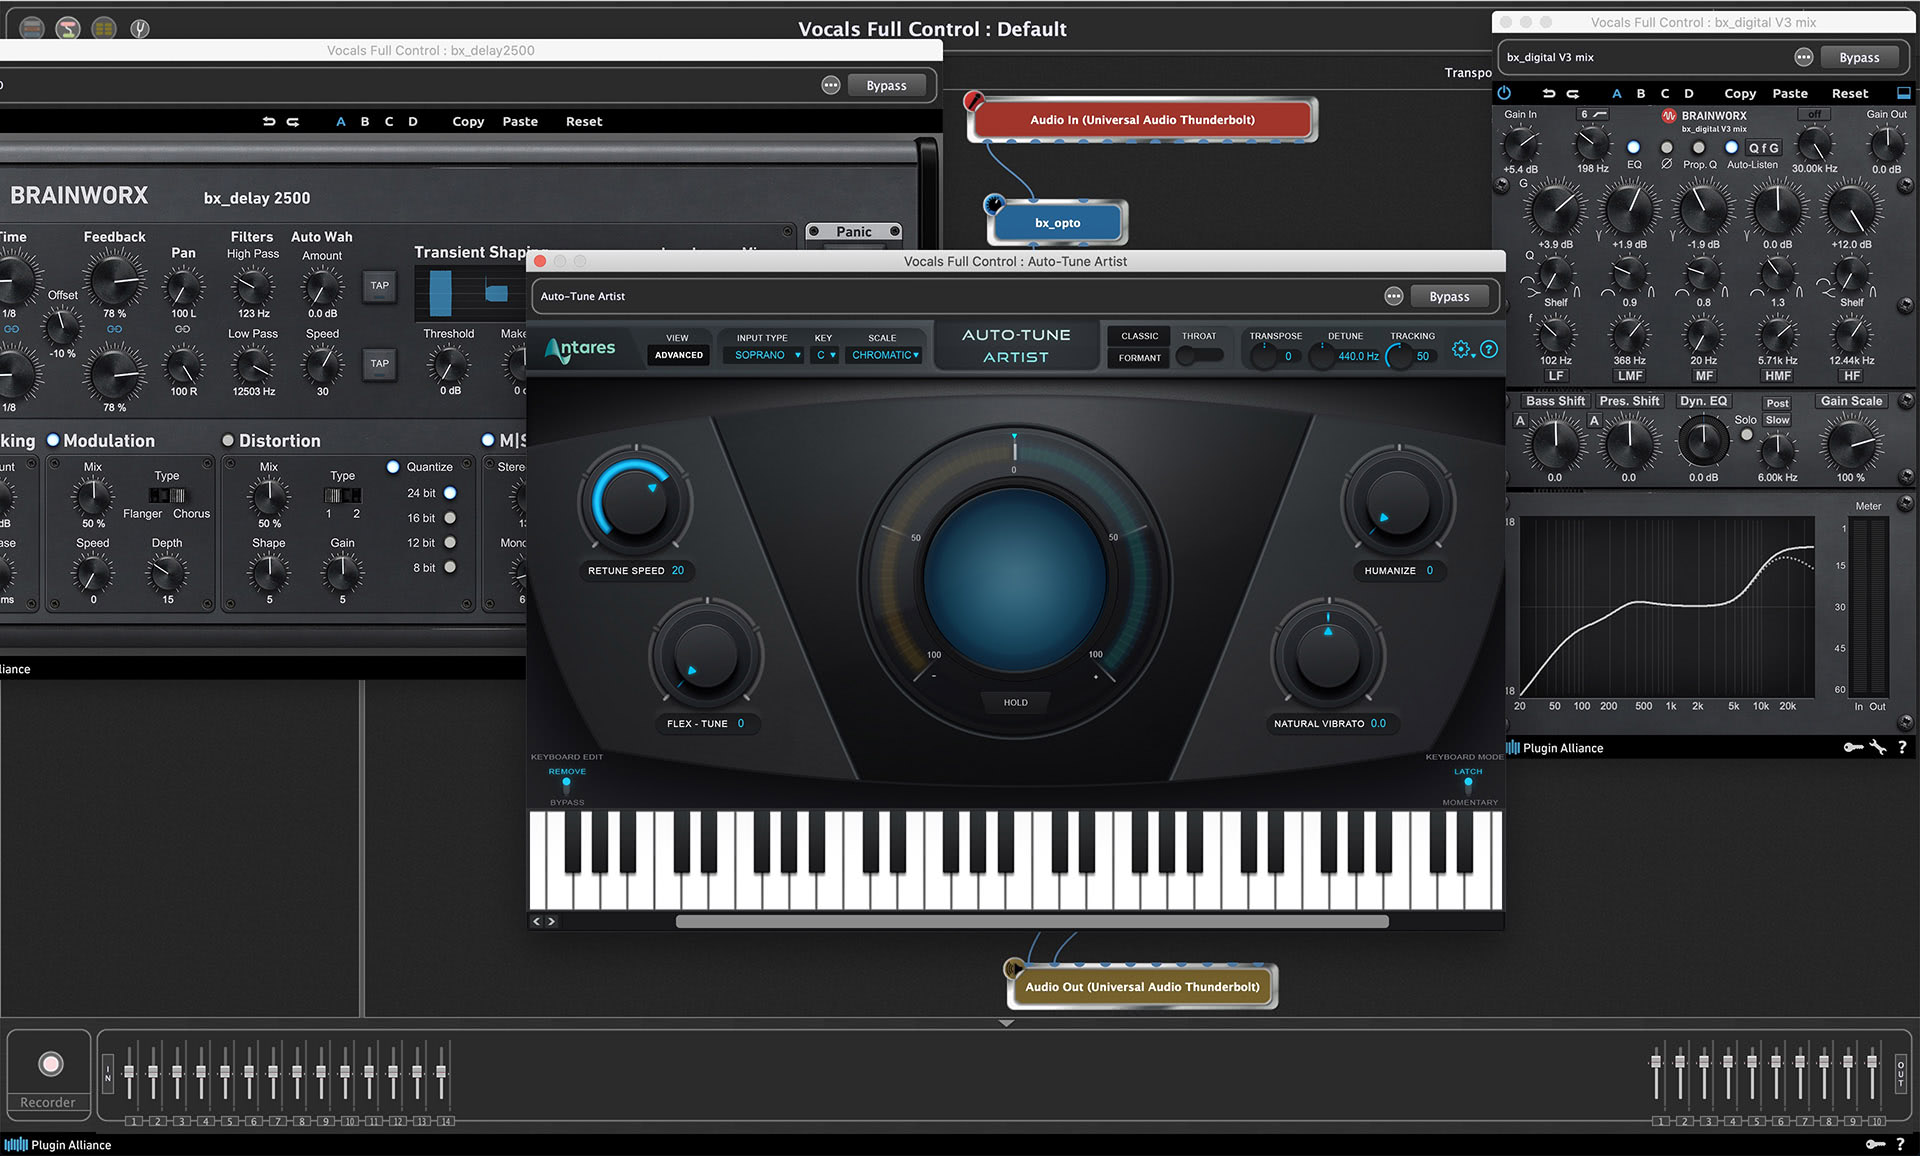Click the tuning fork icon in the top toolbar
The width and height of the screenshot is (1920, 1156).
tap(140, 28)
